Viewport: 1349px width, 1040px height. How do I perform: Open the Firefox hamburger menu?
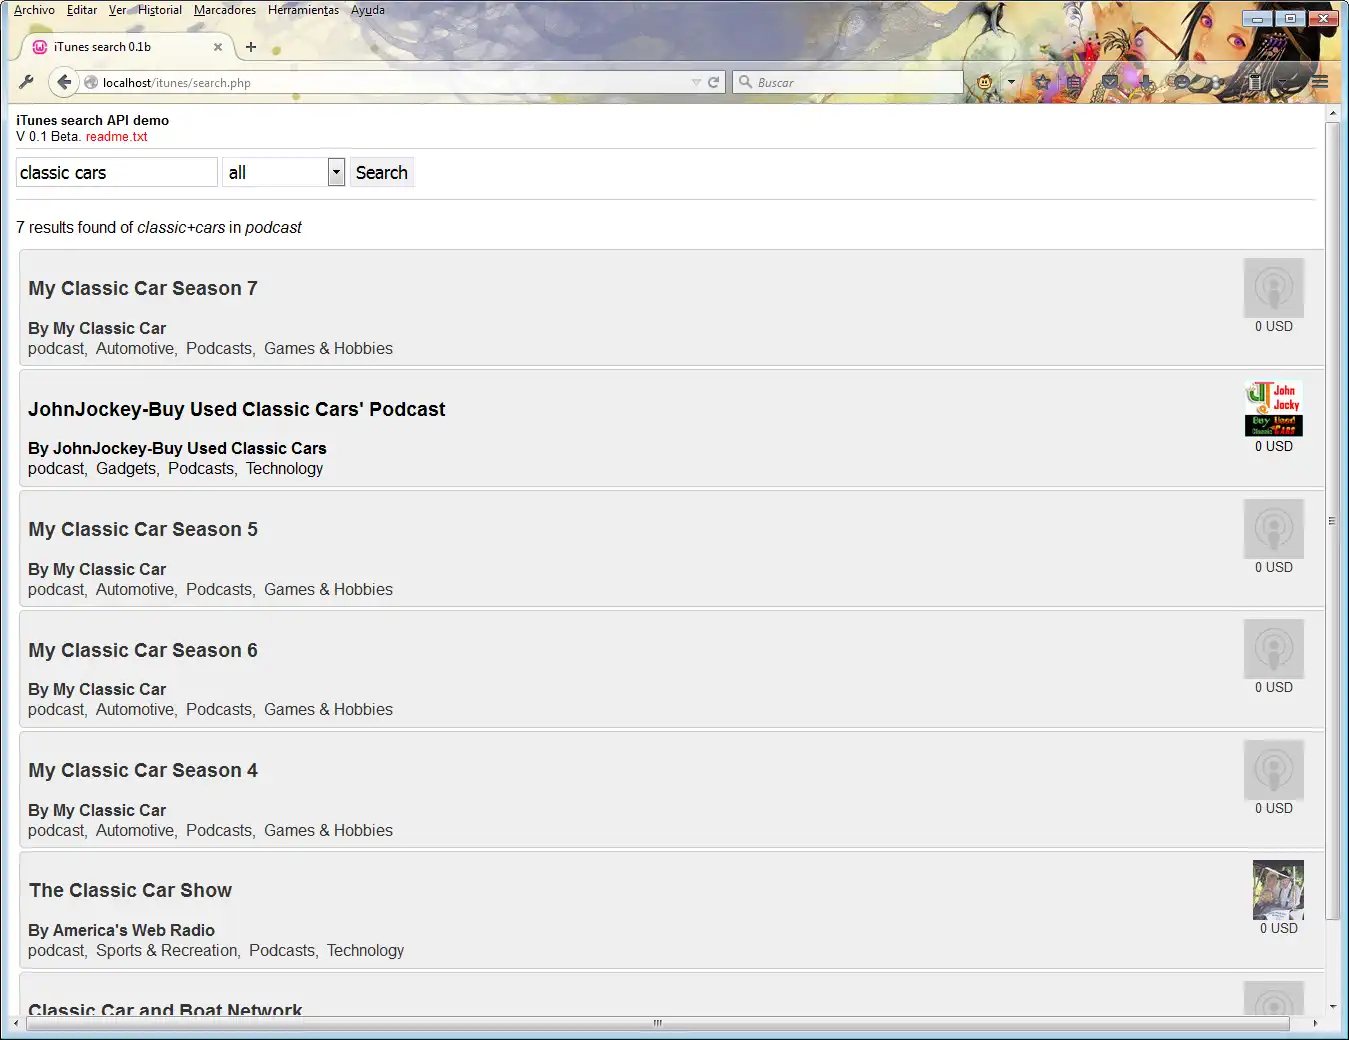tap(1320, 82)
